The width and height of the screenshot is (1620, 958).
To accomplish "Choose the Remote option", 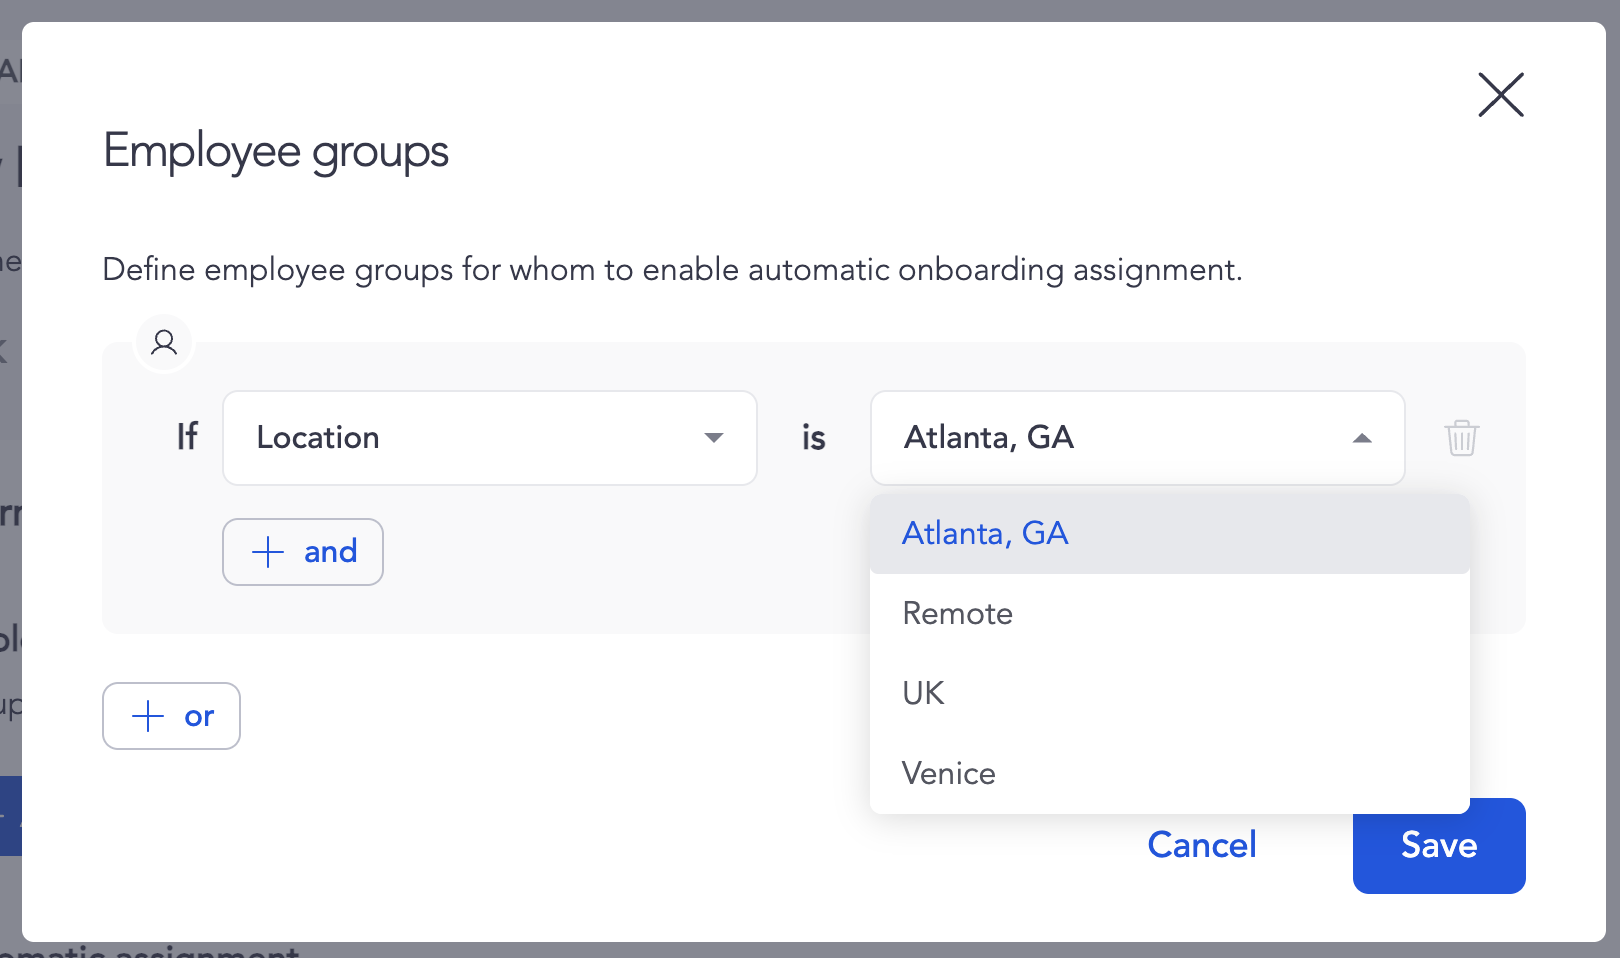I will tap(957, 614).
